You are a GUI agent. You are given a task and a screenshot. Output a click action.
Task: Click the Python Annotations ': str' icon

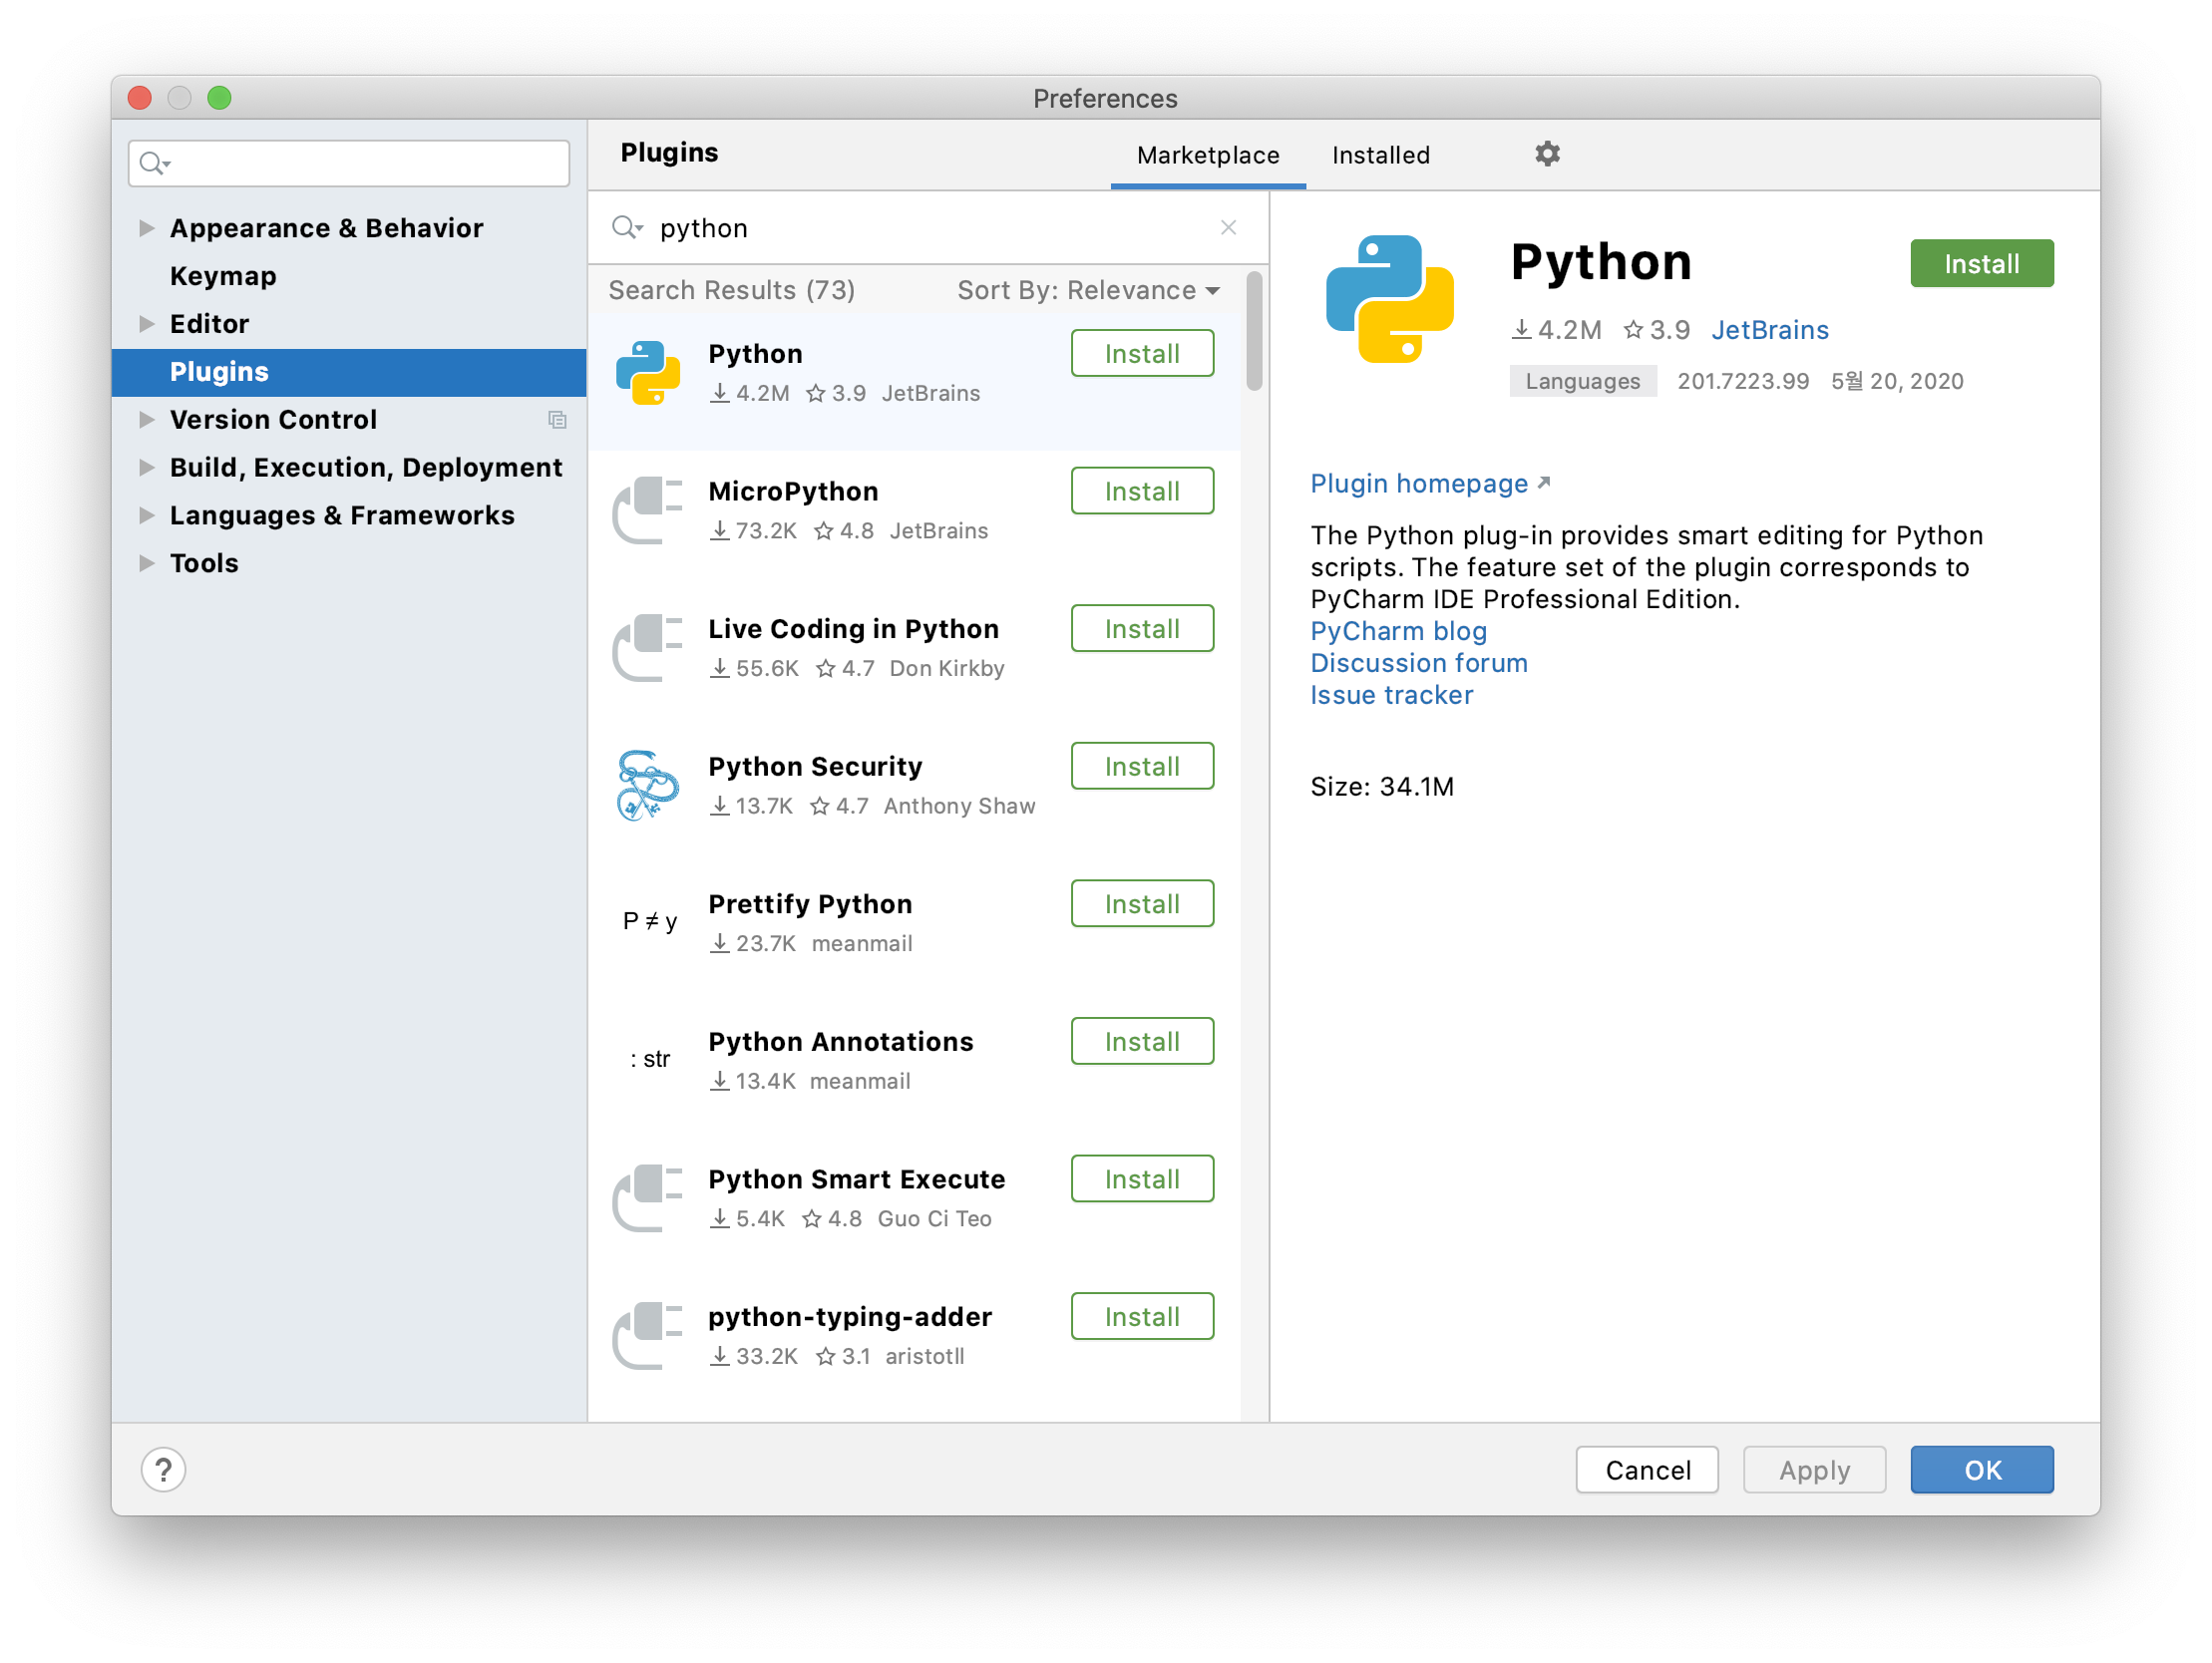(x=650, y=1059)
